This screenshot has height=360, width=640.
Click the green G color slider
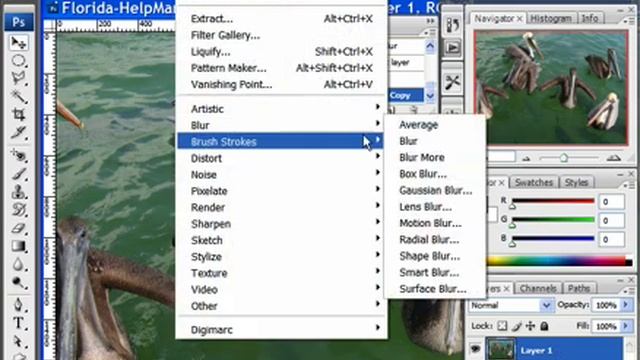[553, 220]
